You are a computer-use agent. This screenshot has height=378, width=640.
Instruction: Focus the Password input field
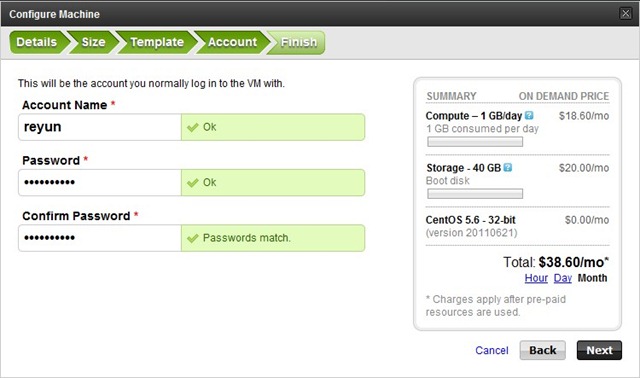point(100,182)
